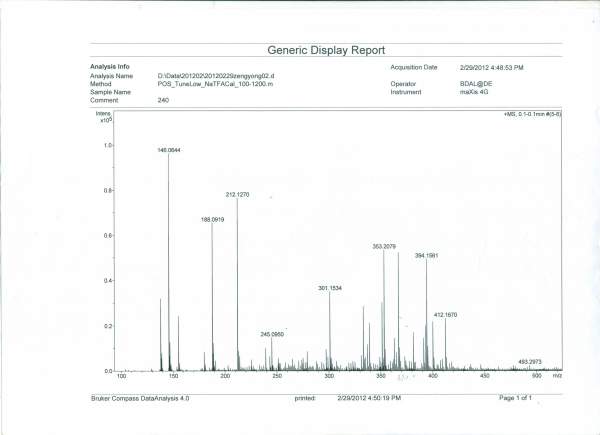The image size is (600, 435).
Task: Click y-axis tick '0.4'
Action: point(108,281)
